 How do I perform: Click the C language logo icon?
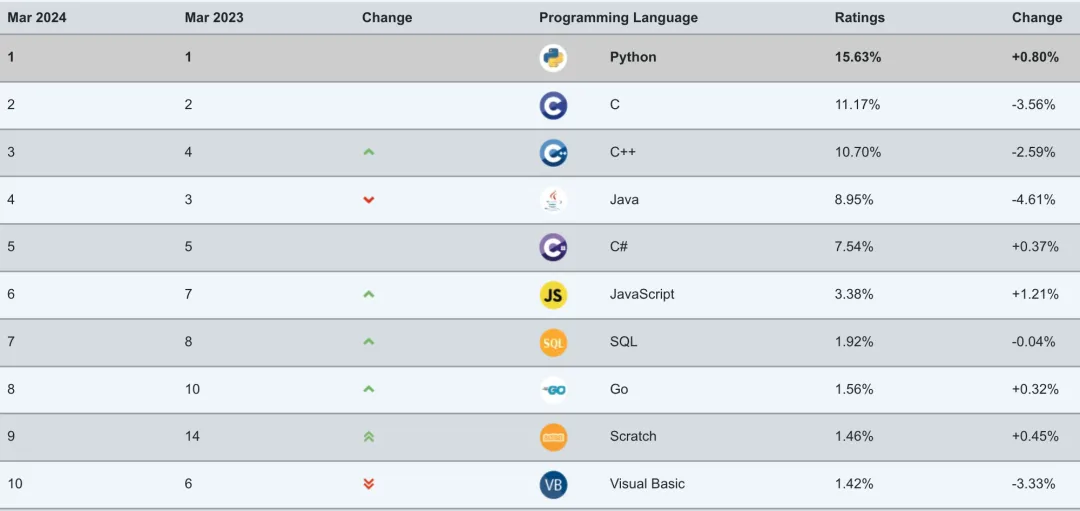tap(553, 105)
